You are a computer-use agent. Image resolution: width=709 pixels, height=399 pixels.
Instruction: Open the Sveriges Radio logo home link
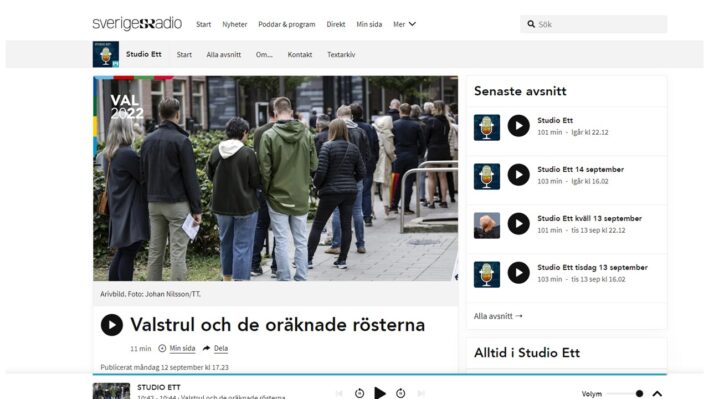pyautogui.click(x=137, y=24)
